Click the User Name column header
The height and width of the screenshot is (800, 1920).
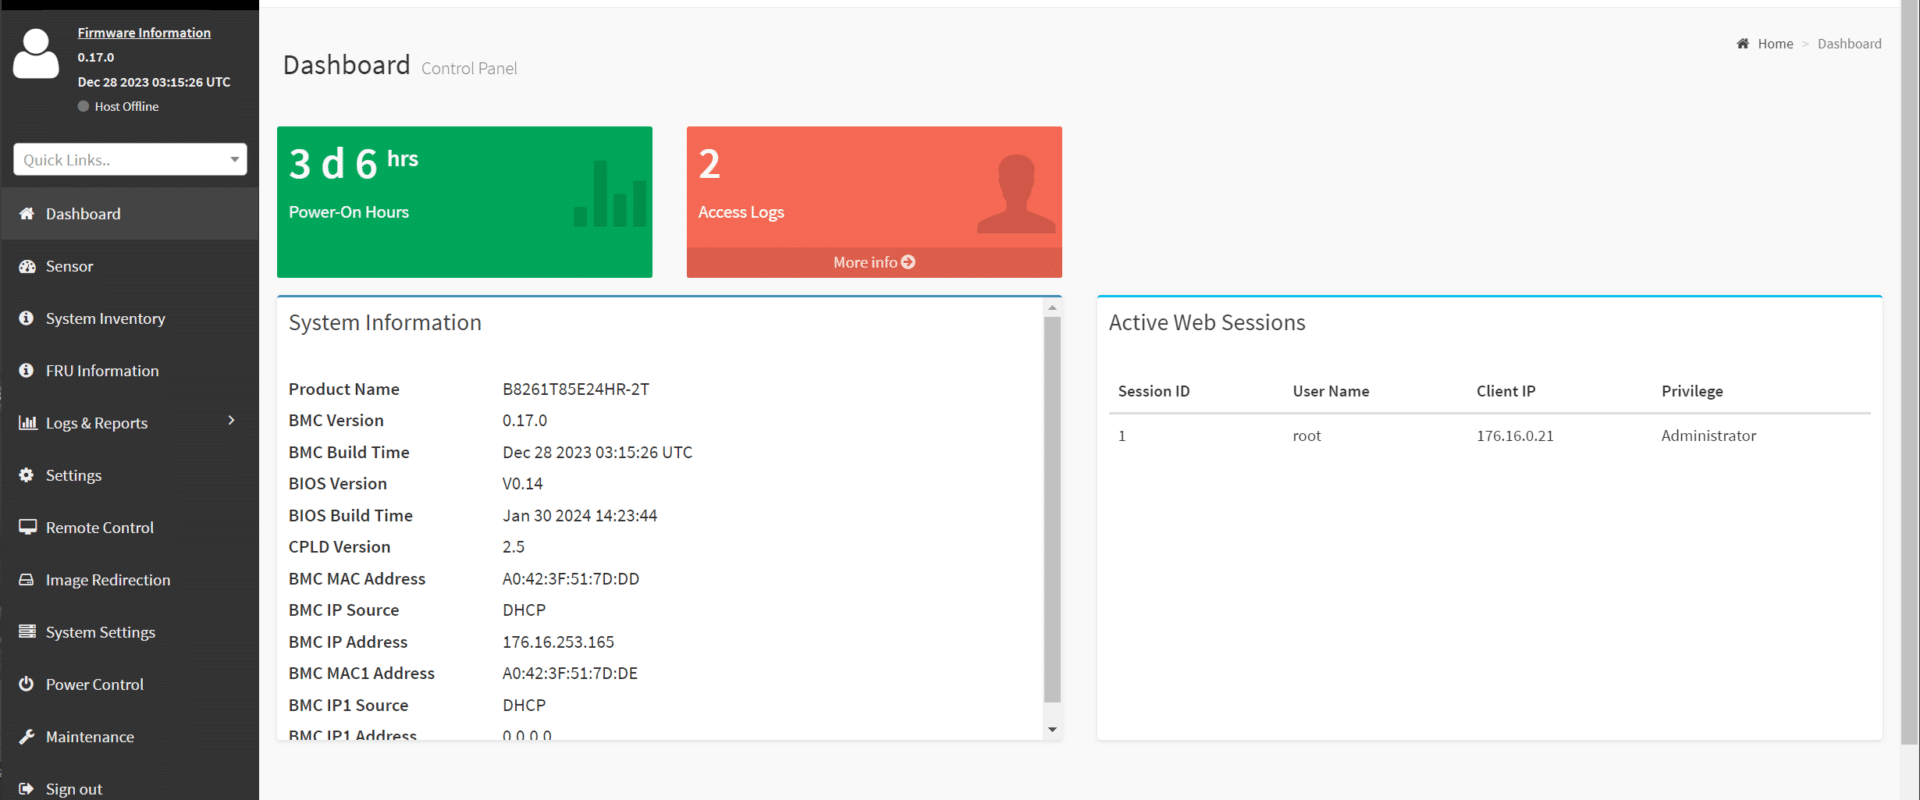[x=1331, y=391]
